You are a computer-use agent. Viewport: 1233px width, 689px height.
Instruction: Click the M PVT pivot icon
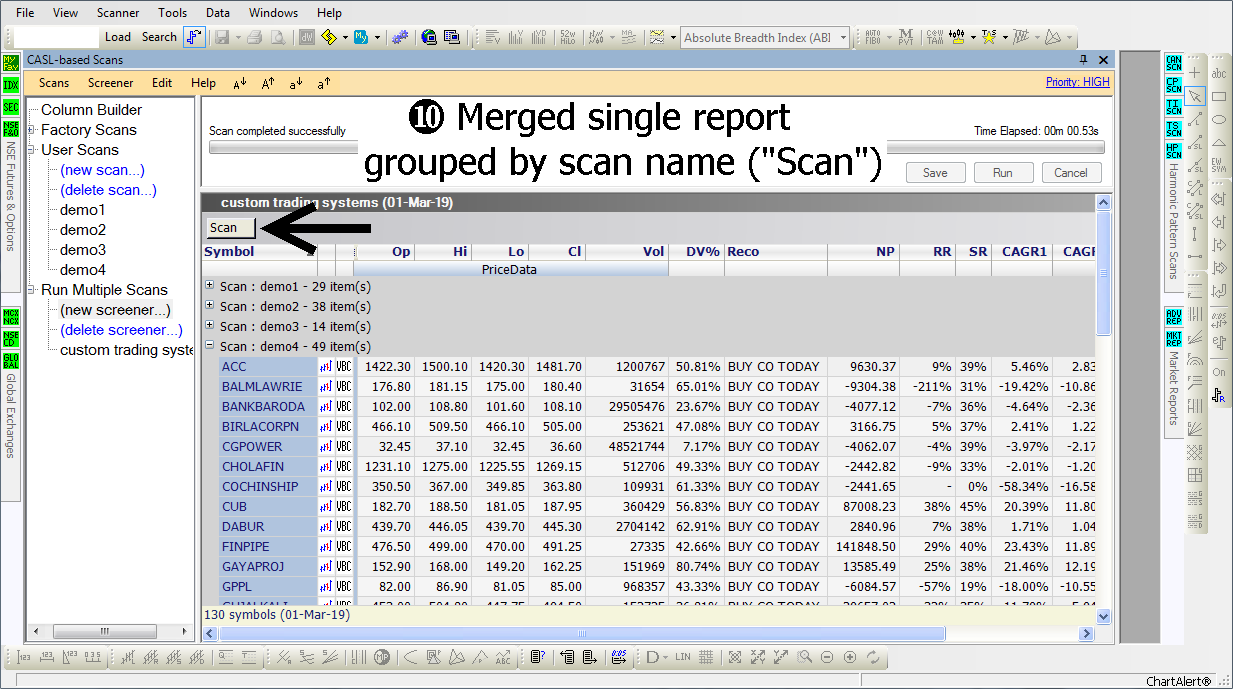click(x=906, y=37)
